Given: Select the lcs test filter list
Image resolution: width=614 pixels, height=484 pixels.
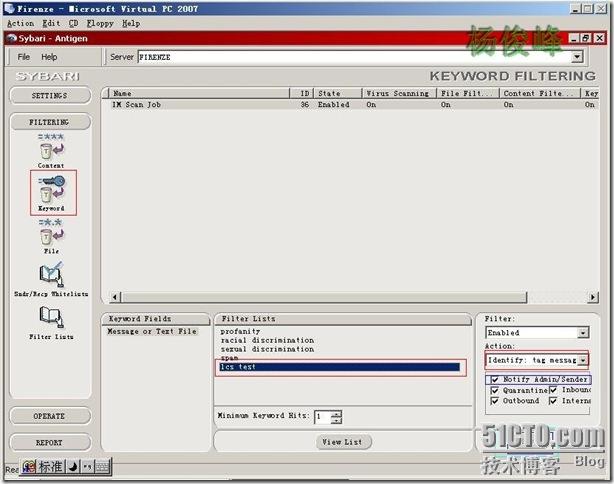Looking at the screenshot, I should tap(339, 367).
